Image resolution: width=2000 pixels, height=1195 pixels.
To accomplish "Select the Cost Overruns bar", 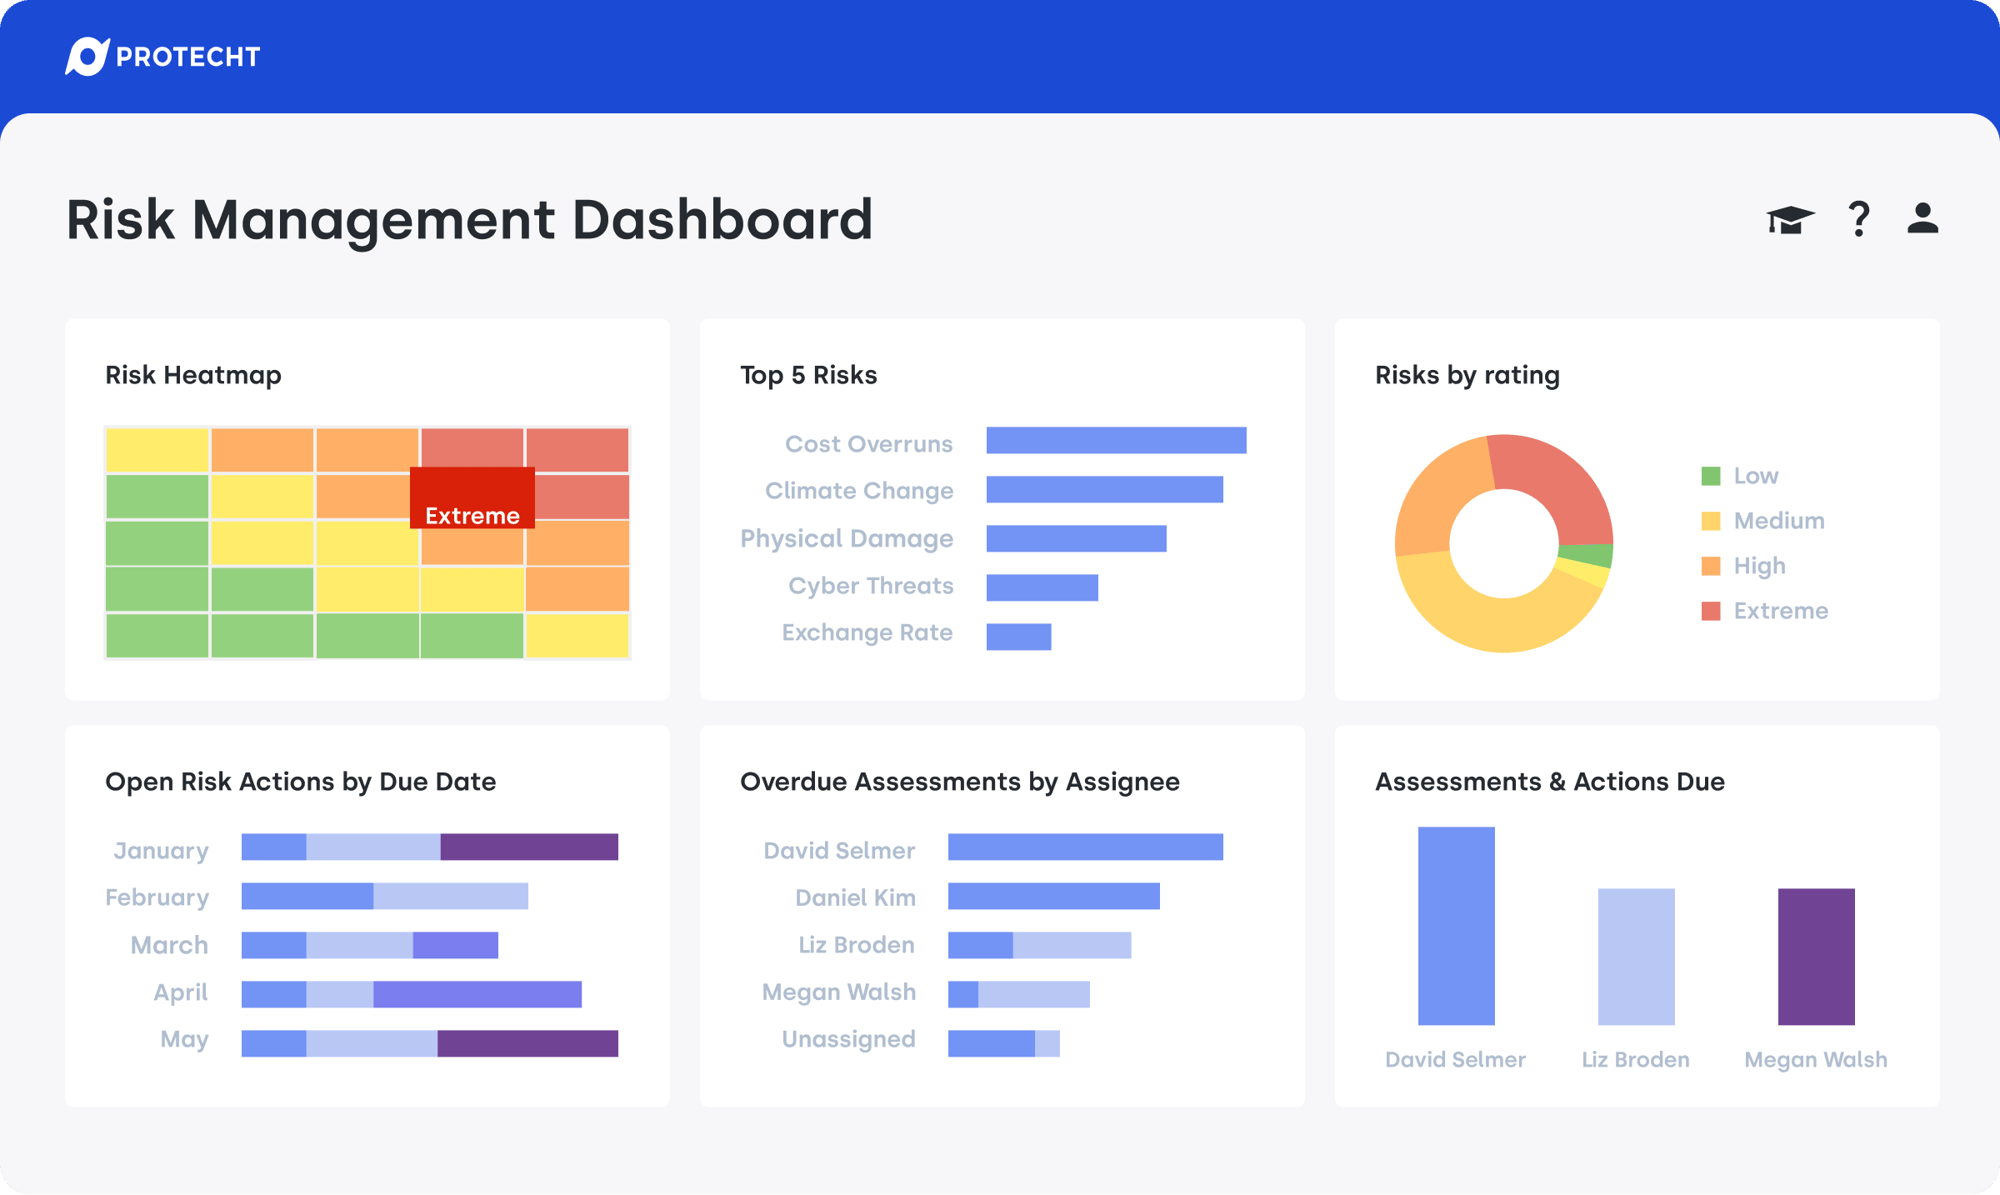I will [x=1115, y=441].
